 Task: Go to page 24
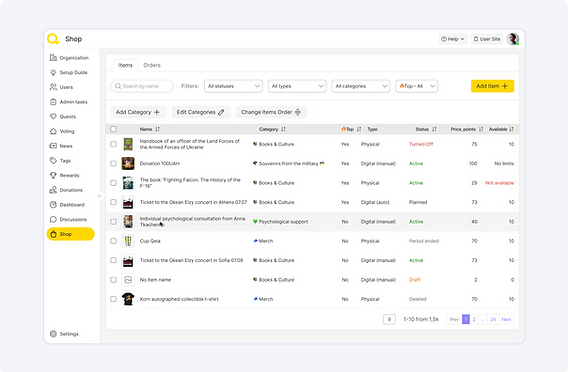(x=493, y=319)
